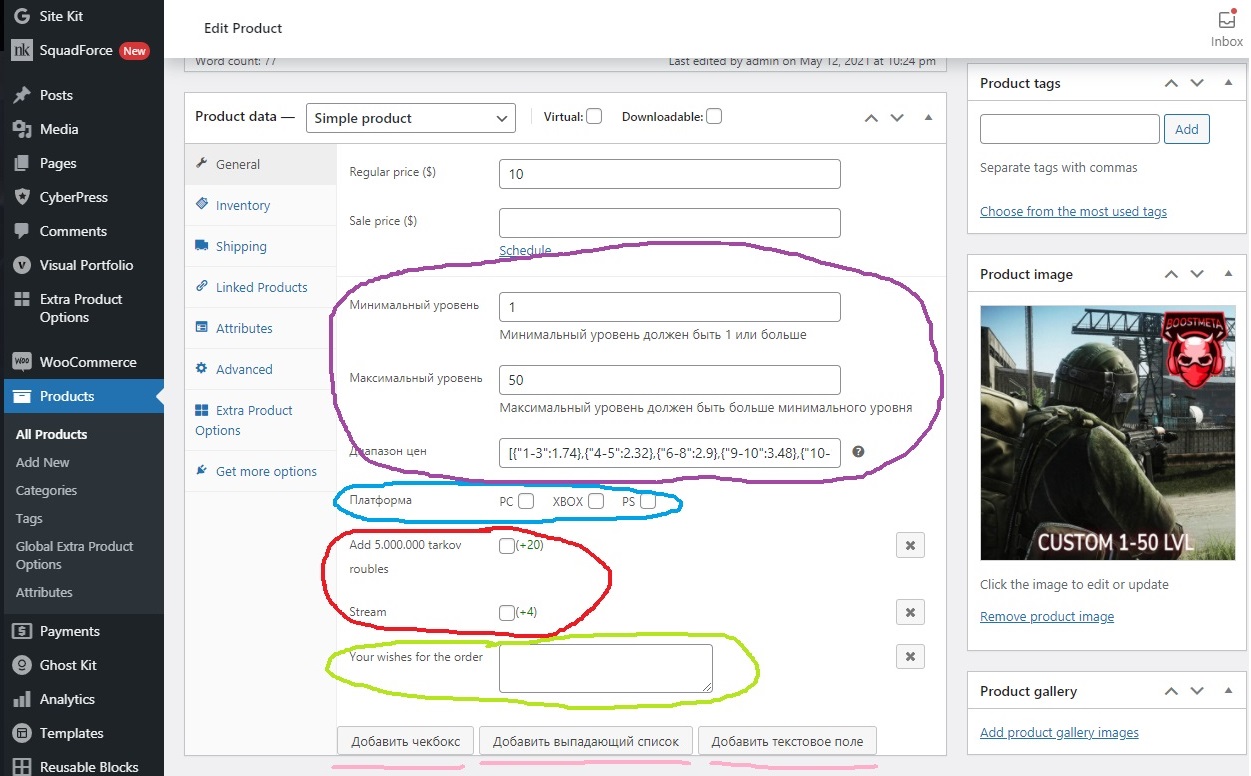This screenshot has width=1251, height=776.
Task: Switch to the Inventory tab
Action: click(243, 205)
